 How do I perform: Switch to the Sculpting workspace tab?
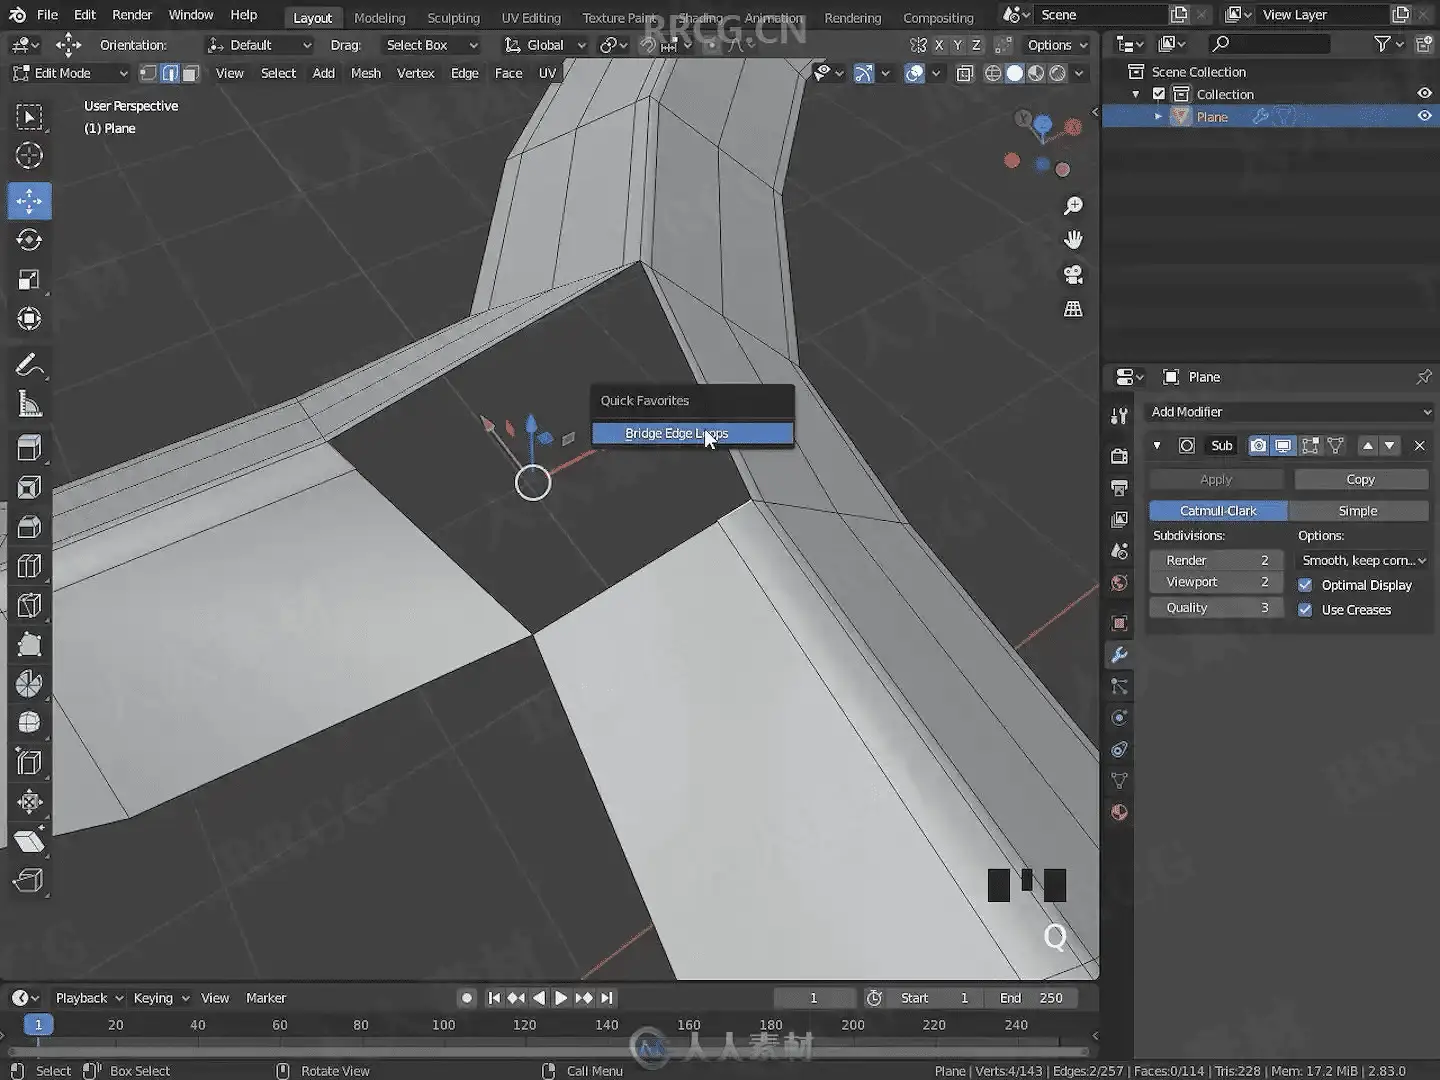453,18
